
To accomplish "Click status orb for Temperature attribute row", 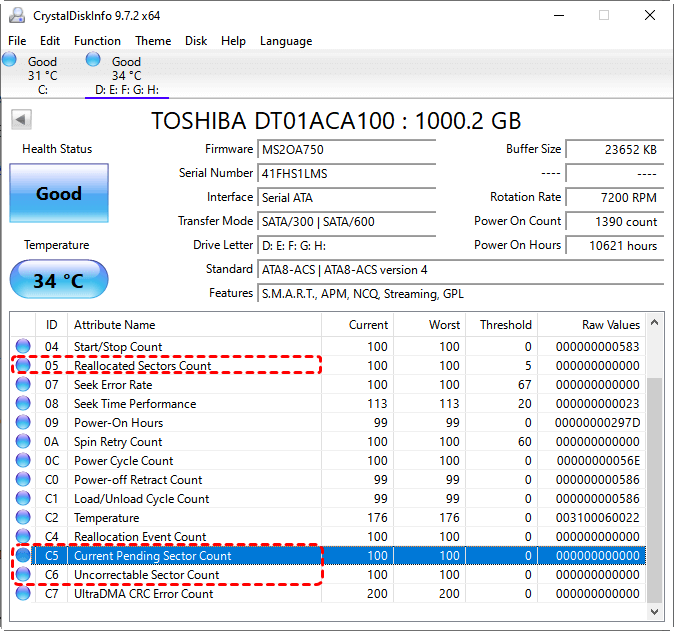I will tap(24, 518).
